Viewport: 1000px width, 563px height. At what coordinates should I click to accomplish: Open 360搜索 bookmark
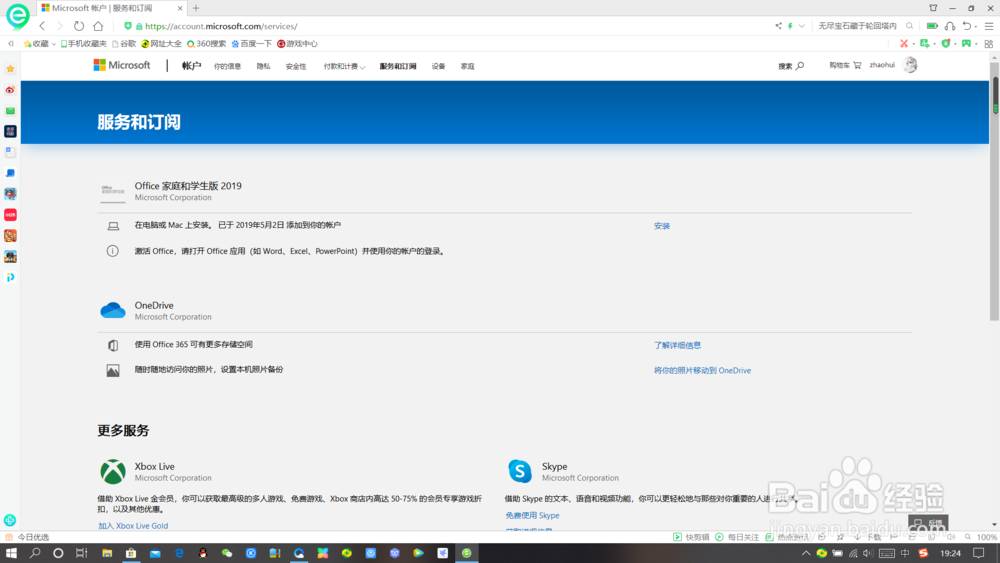tap(206, 43)
